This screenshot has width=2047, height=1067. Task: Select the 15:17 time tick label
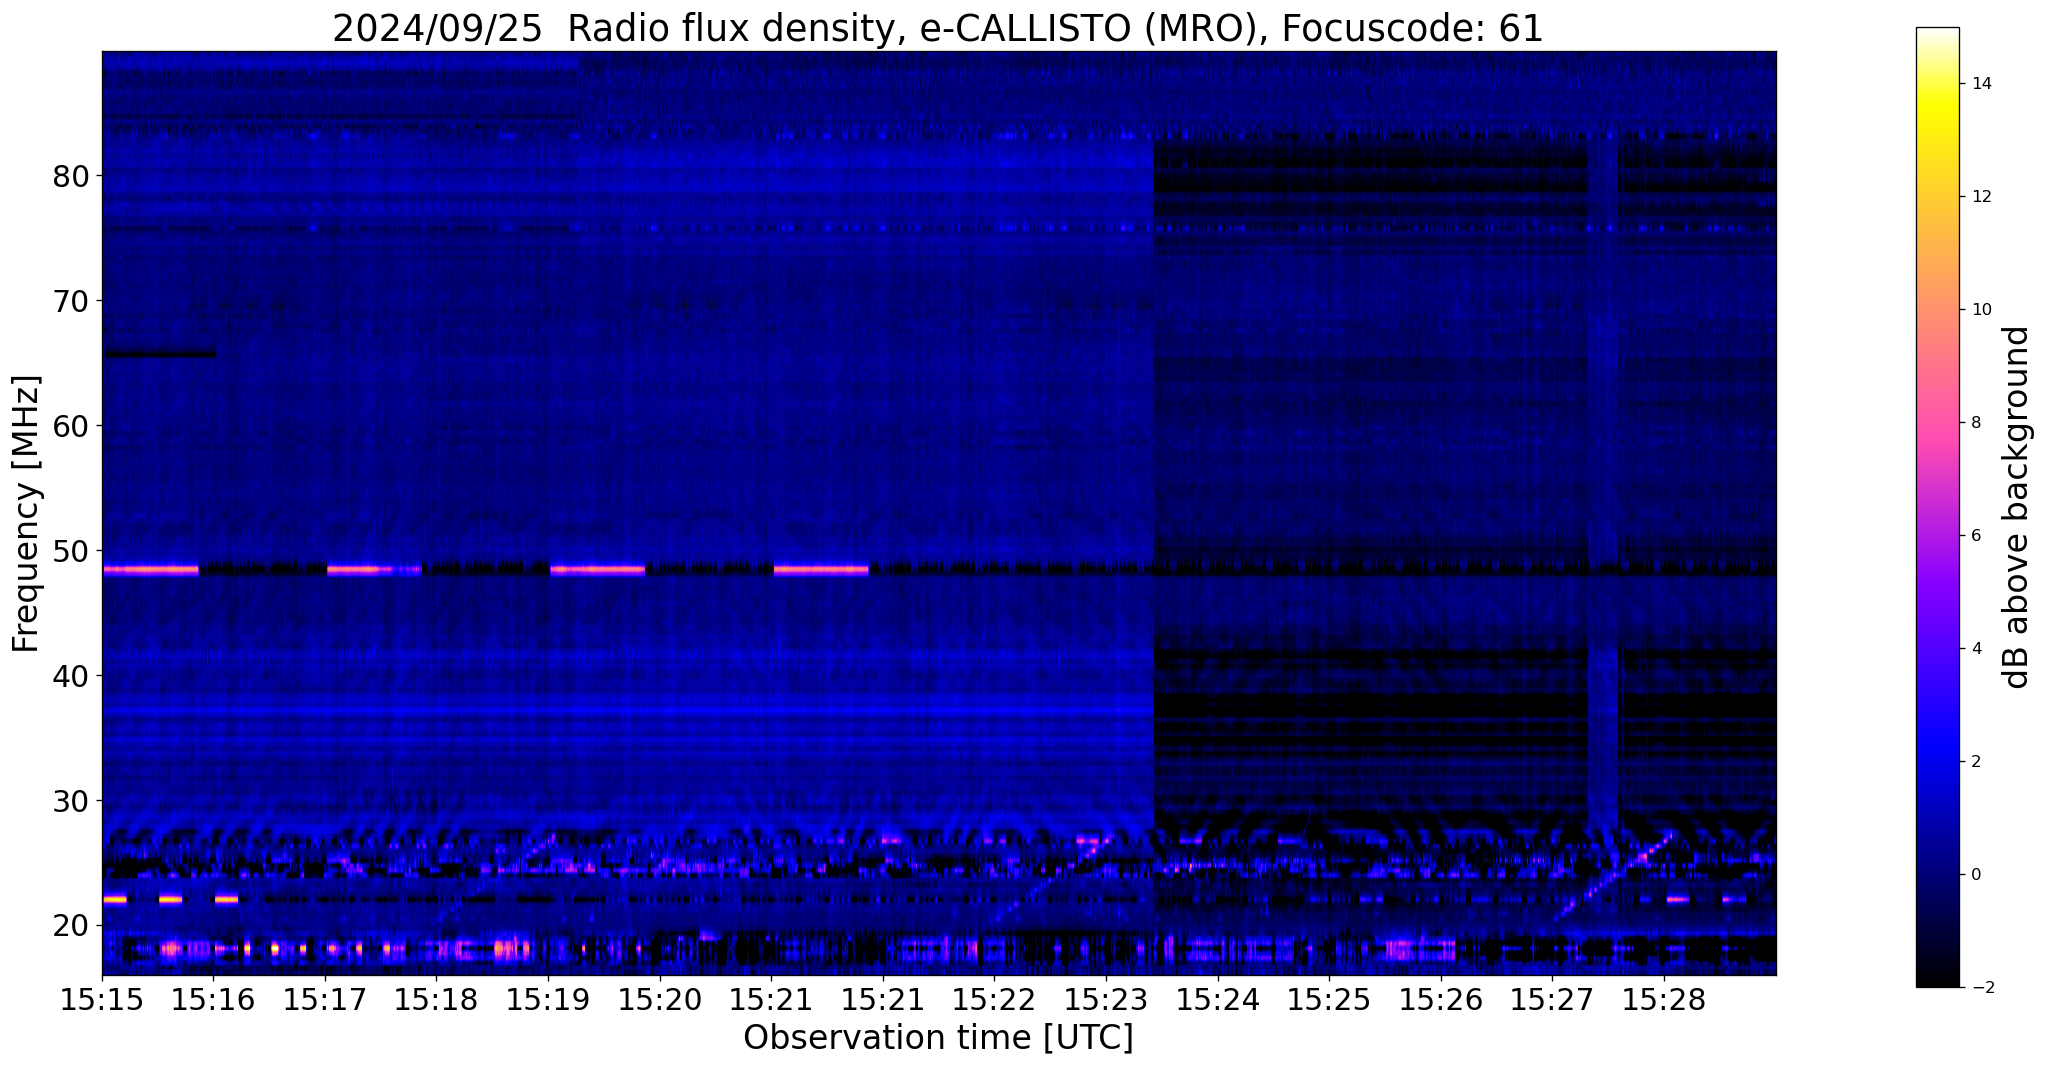325,1000
